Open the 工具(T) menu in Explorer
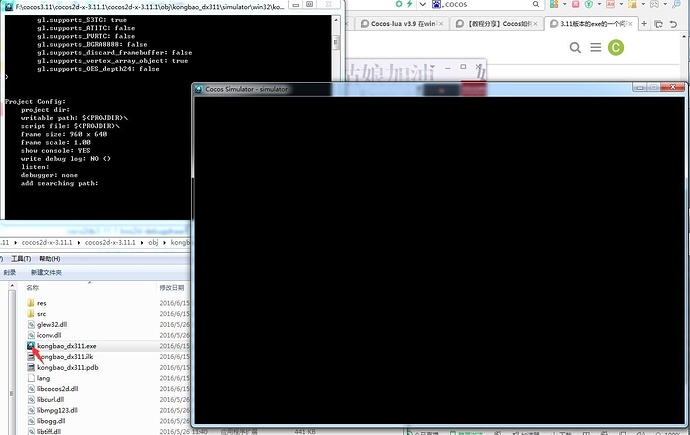The image size is (690, 435). [x=21, y=259]
